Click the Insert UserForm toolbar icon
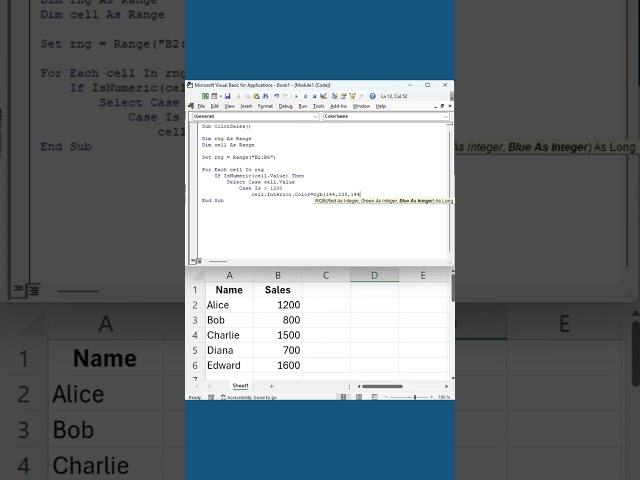This screenshot has width=640, height=480. click(x=214, y=96)
